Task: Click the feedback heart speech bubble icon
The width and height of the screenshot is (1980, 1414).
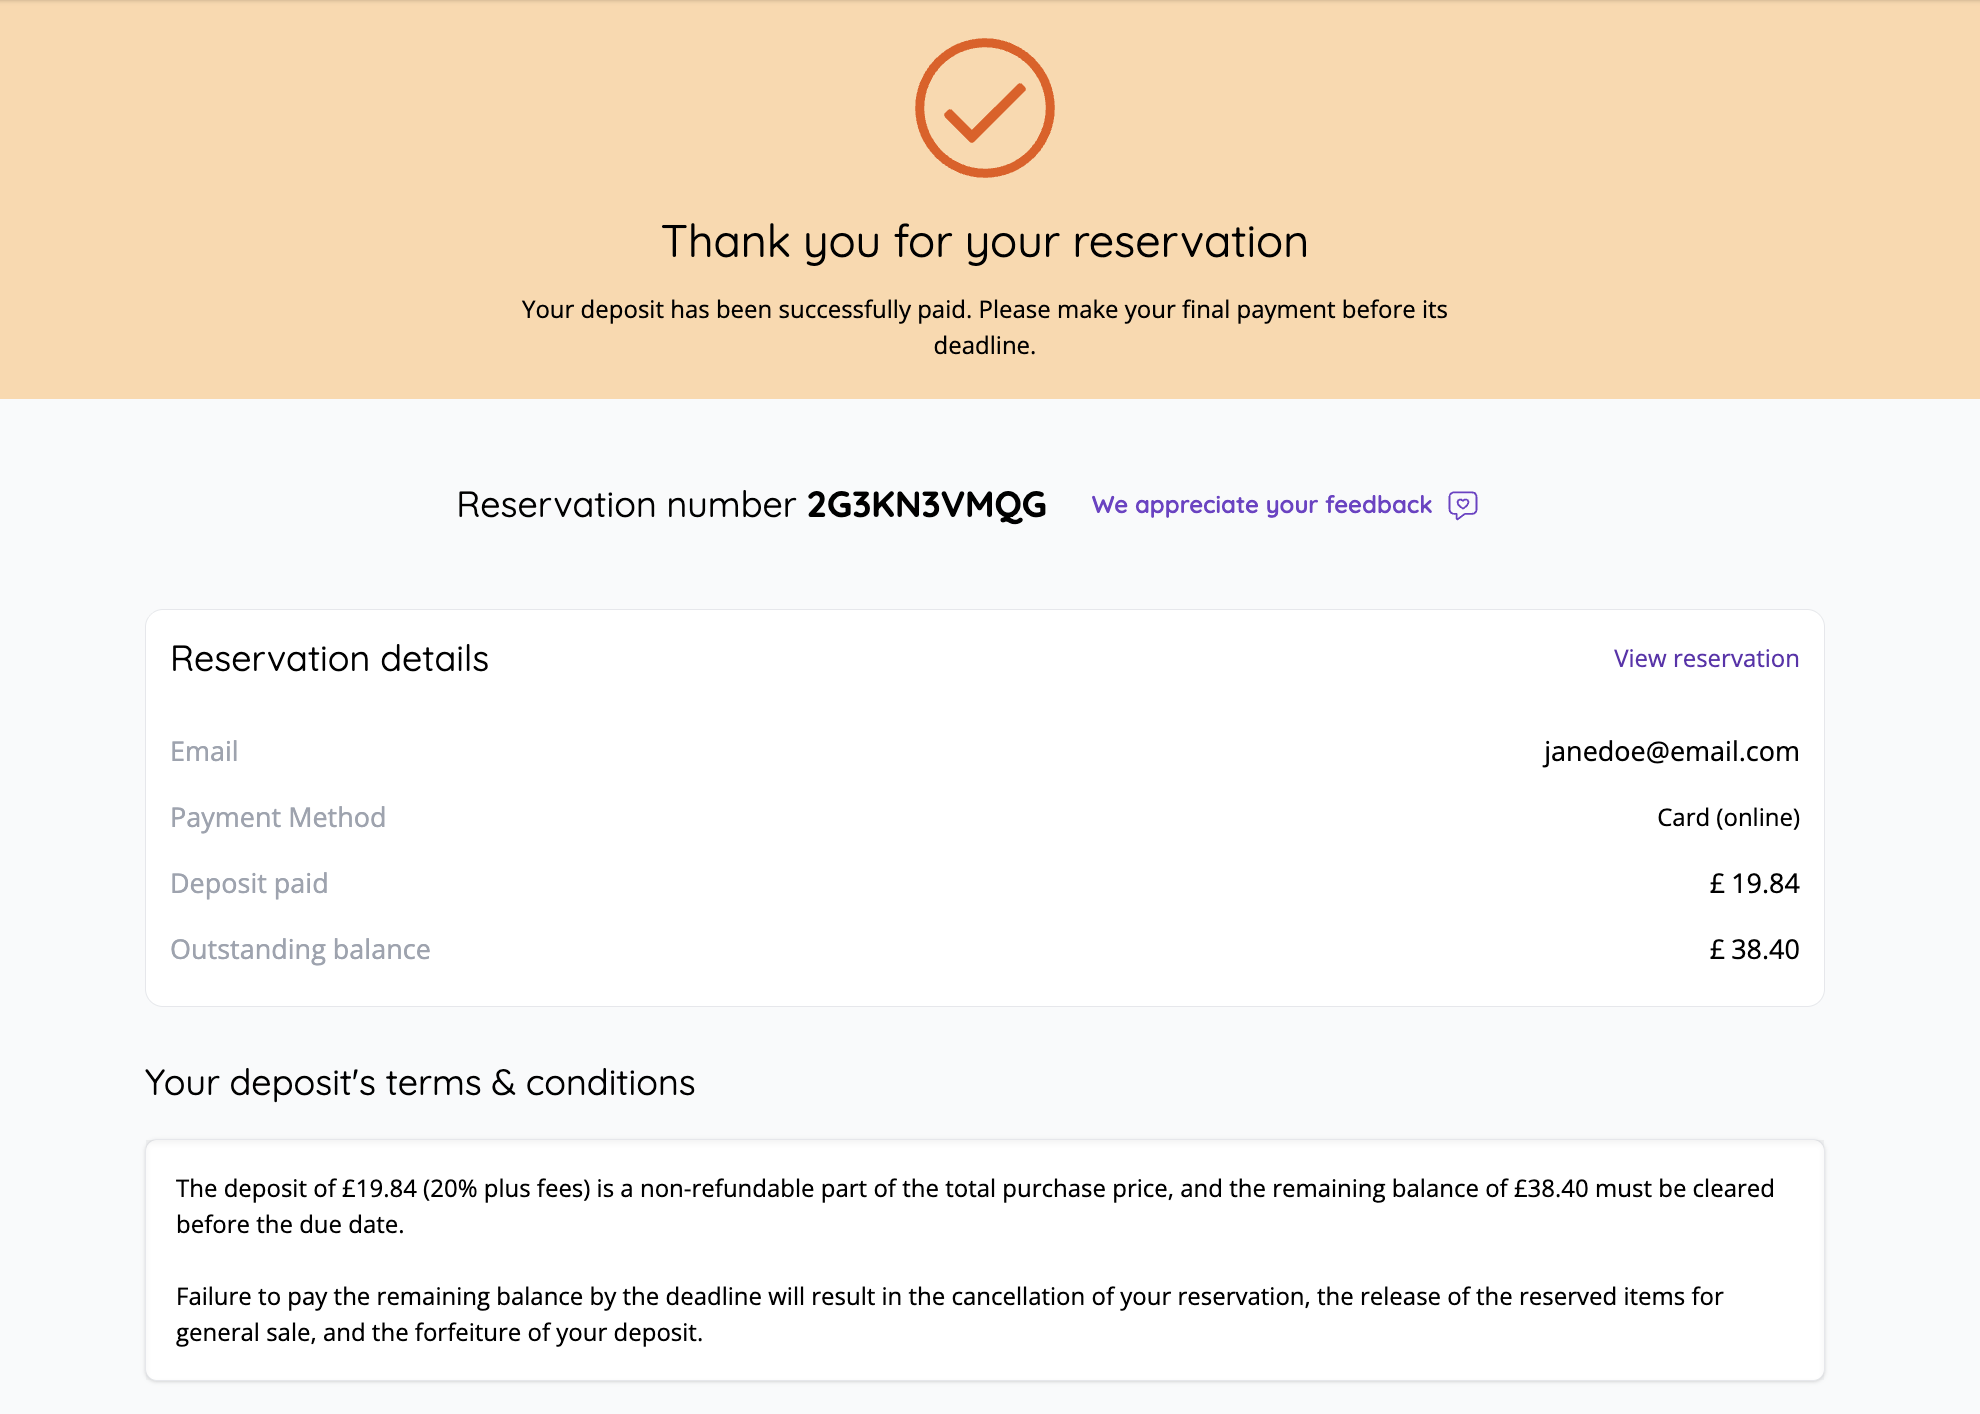Action: tap(1462, 505)
